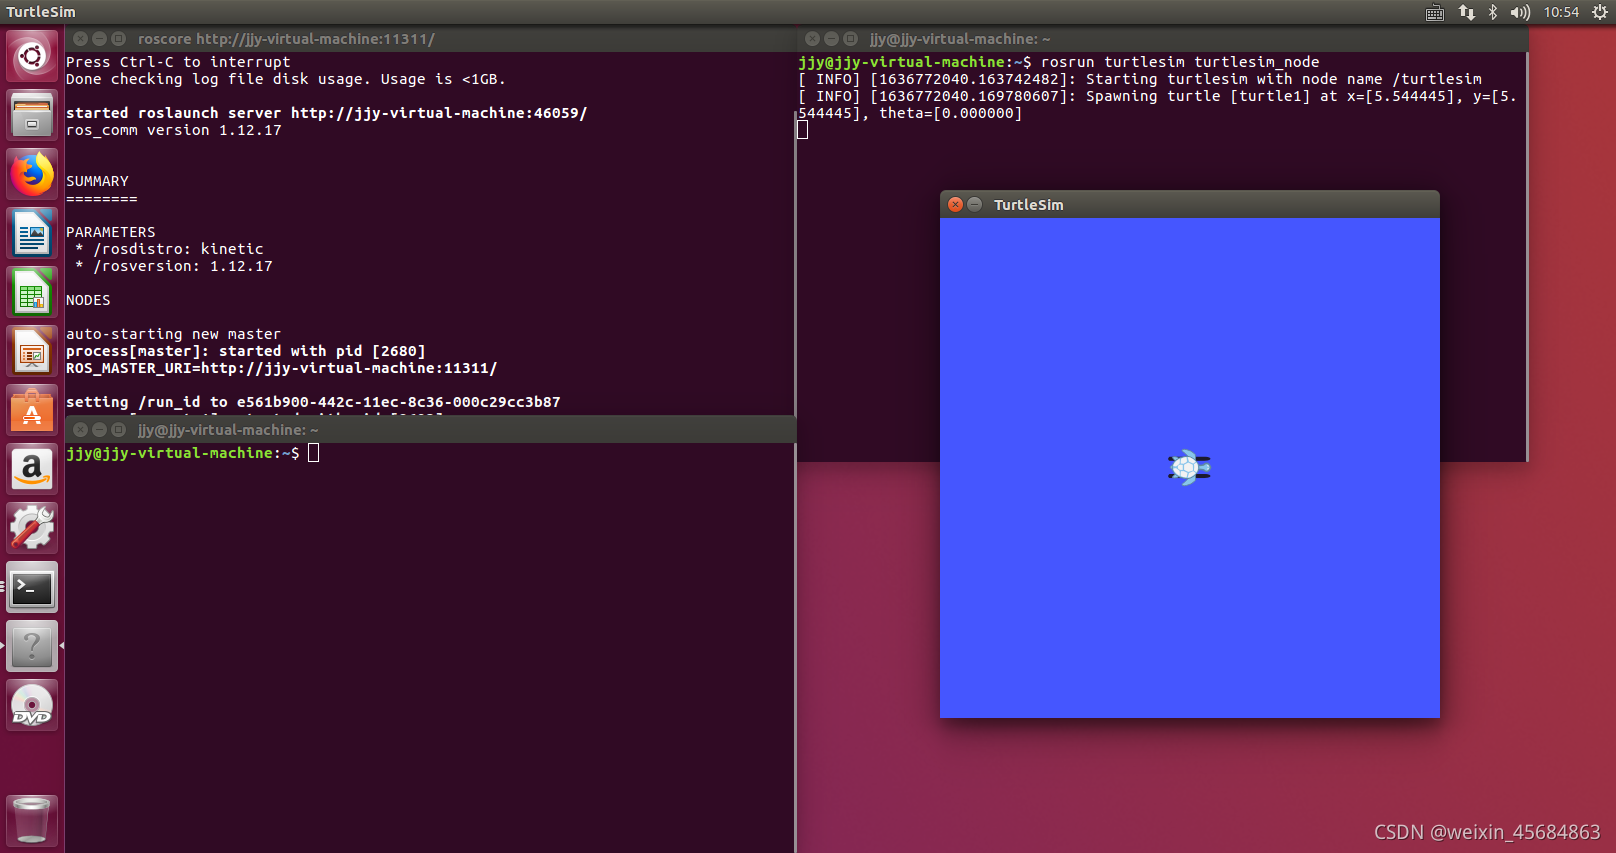This screenshot has height=853, width=1616.
Task: Click 'auto-starting new master' line
Action: pos(173,334)
